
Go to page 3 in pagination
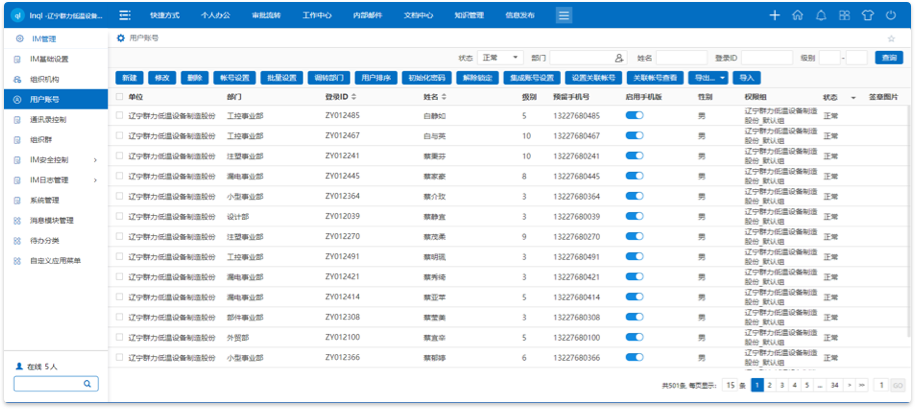[782, 385]
